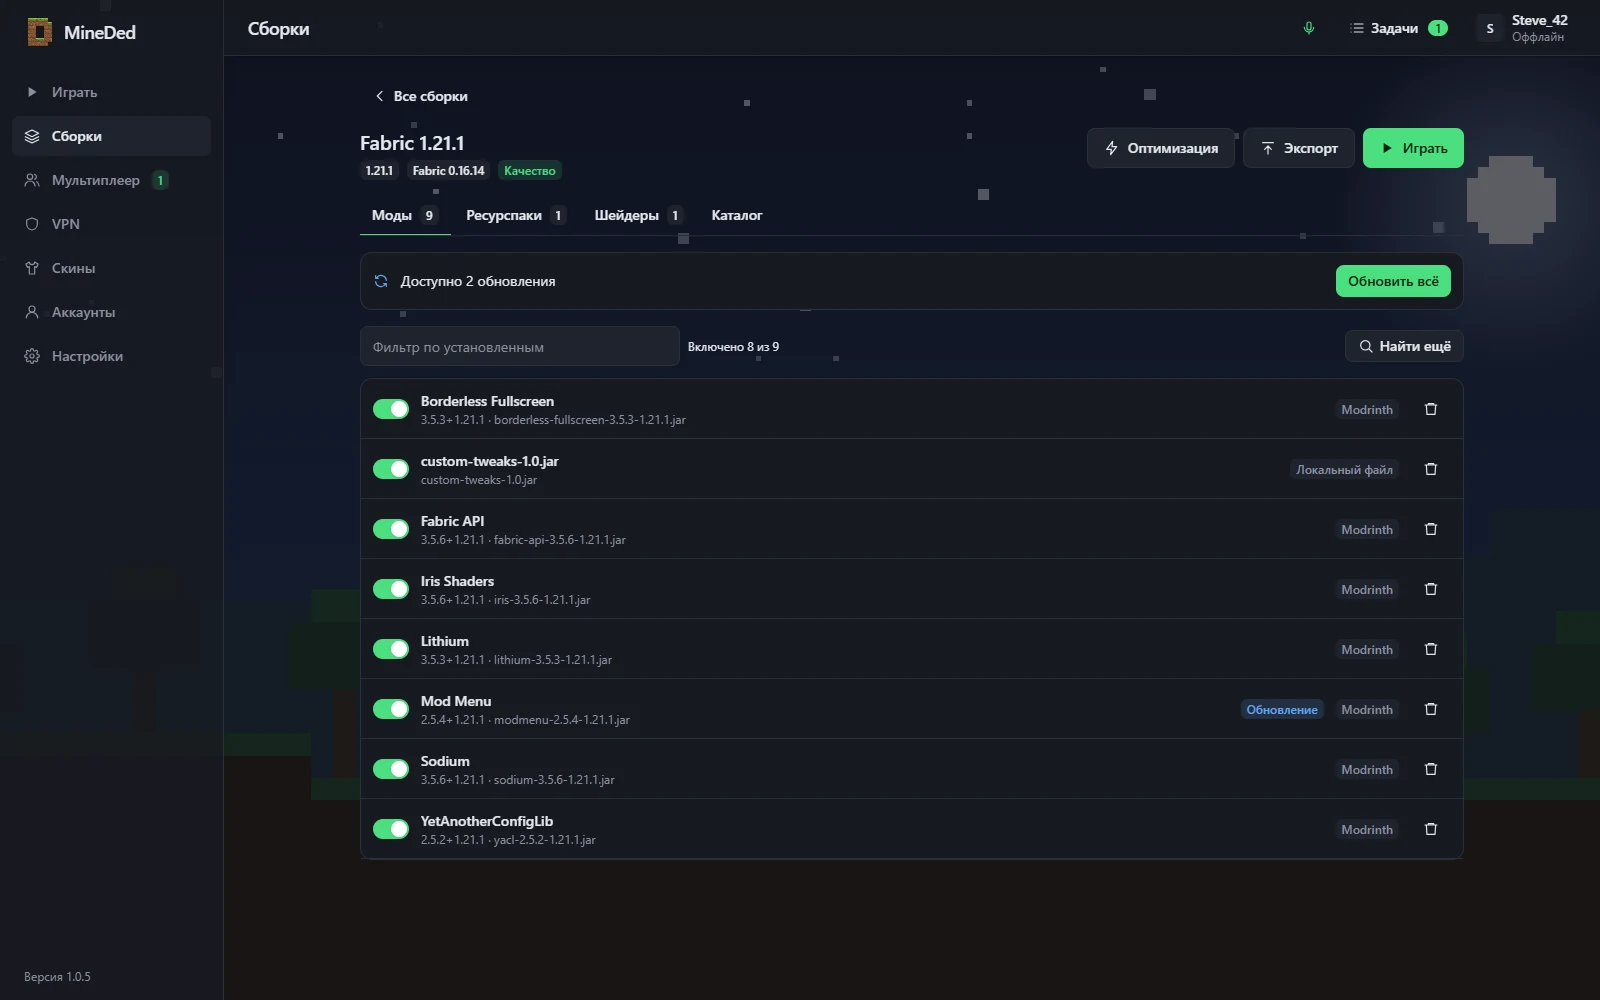
Task: Open Скины from the sidebar
Action: [x=111, y=268]
